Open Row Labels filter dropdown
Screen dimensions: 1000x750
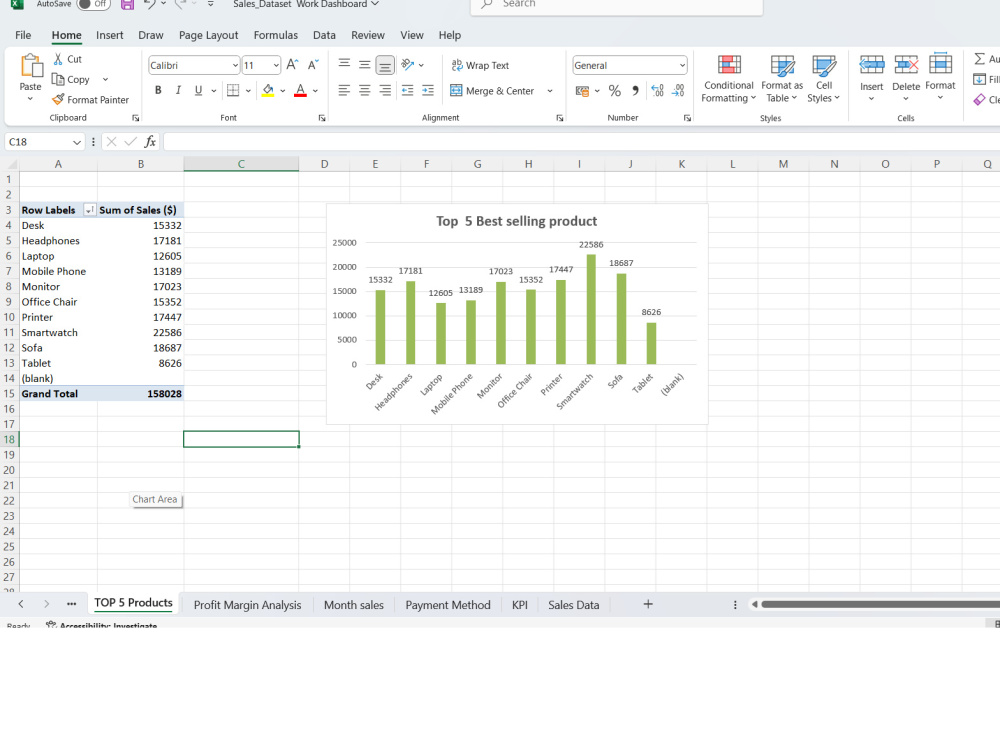click(89, 210)
